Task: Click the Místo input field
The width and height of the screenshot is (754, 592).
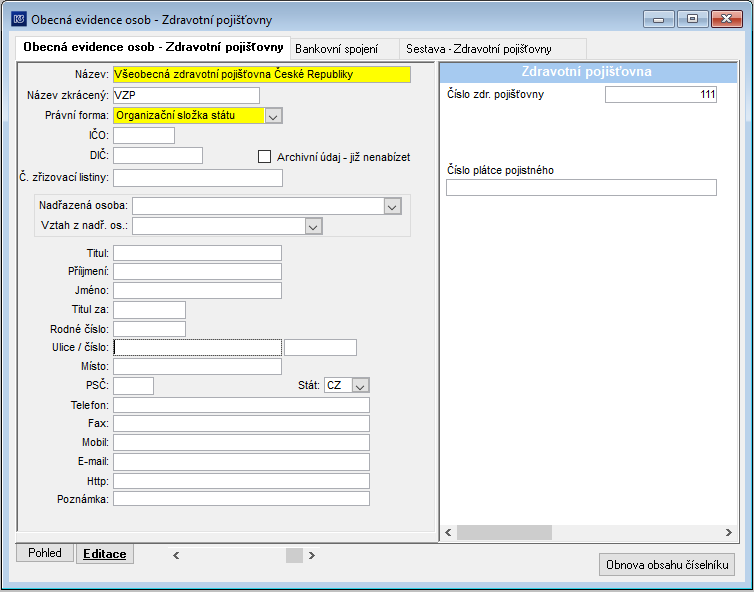Action: pyautogui.click(x=197, y=366)
